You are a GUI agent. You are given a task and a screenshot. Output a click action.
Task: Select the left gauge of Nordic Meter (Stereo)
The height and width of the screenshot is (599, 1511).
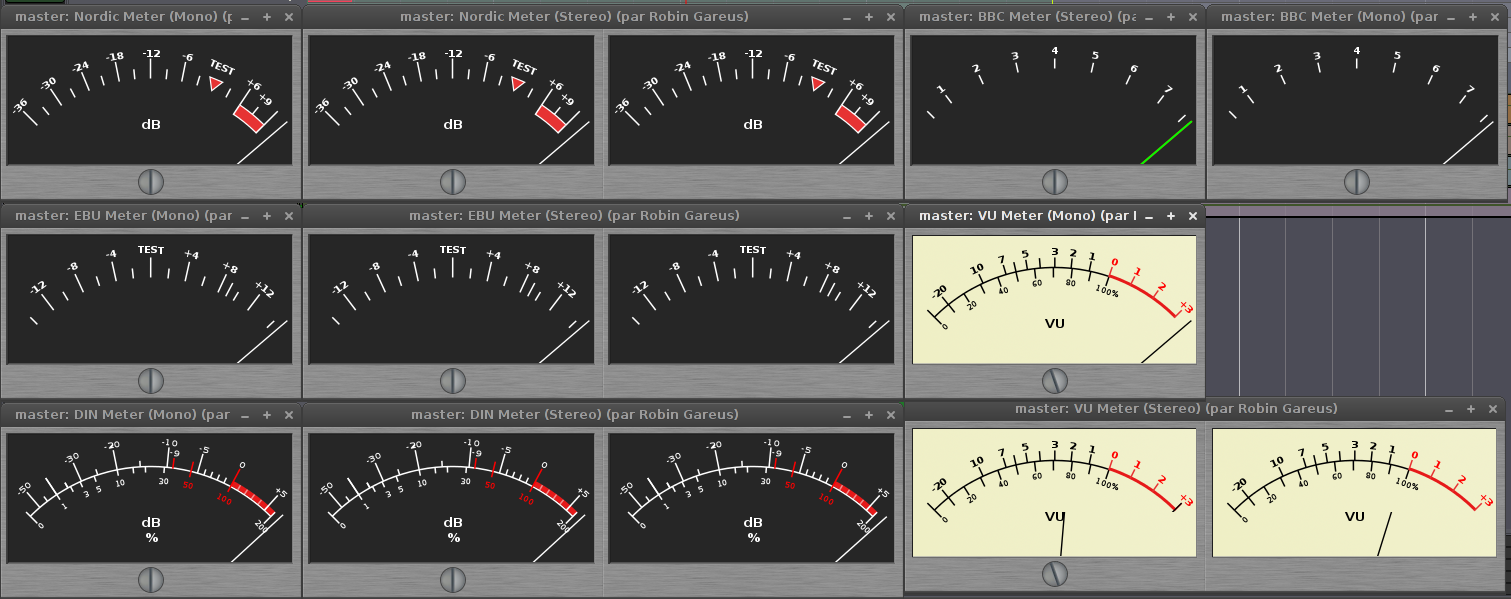coord(452,100)
